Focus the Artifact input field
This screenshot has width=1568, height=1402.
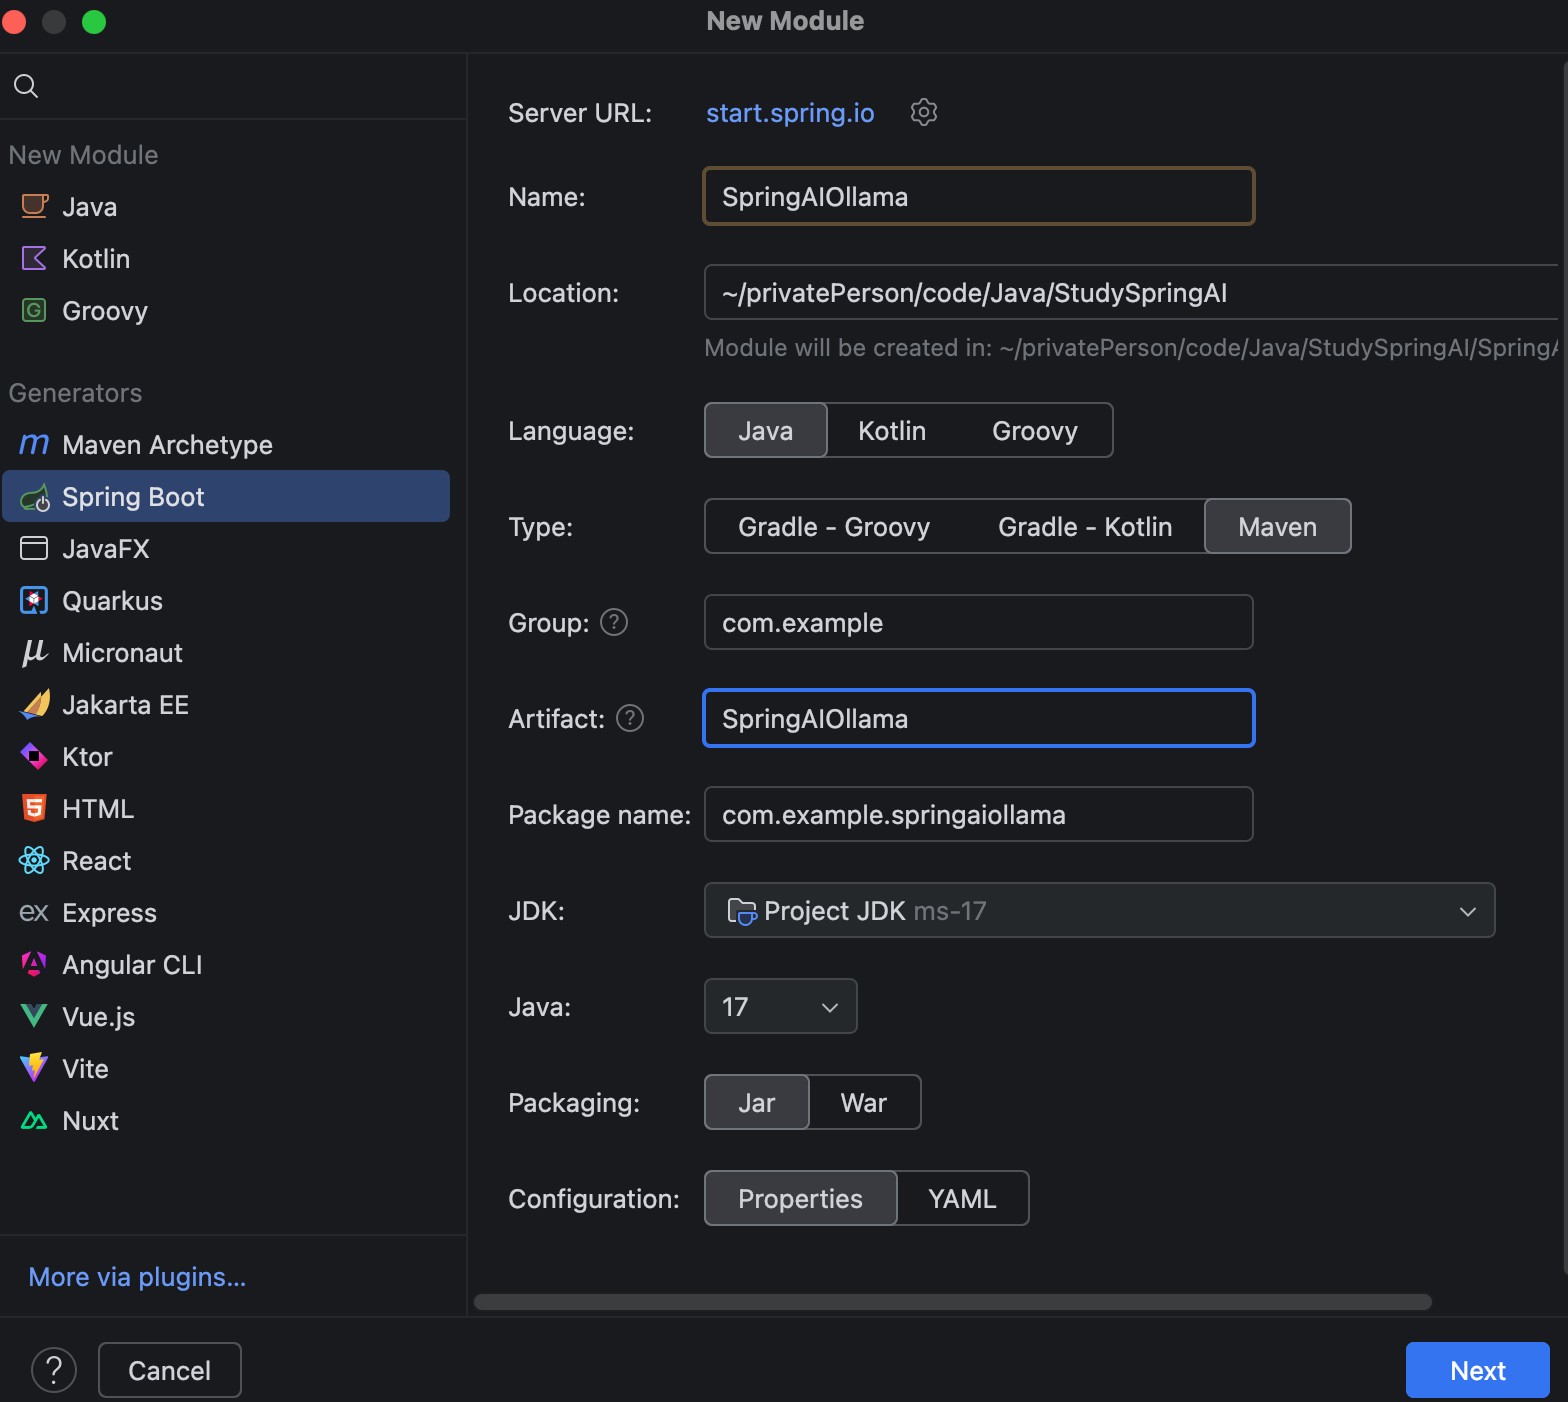(x=979, y=718)
